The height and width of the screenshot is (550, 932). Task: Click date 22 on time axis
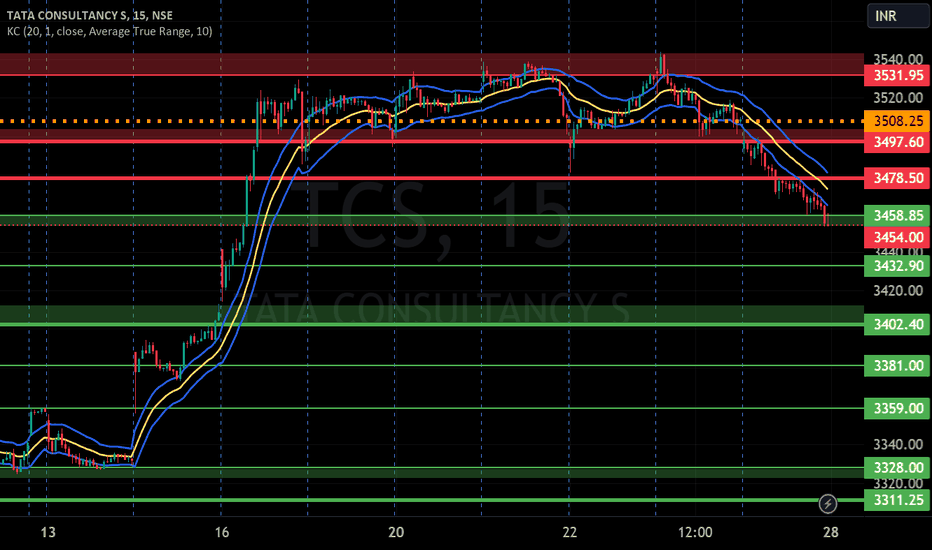tap(569, 532)
